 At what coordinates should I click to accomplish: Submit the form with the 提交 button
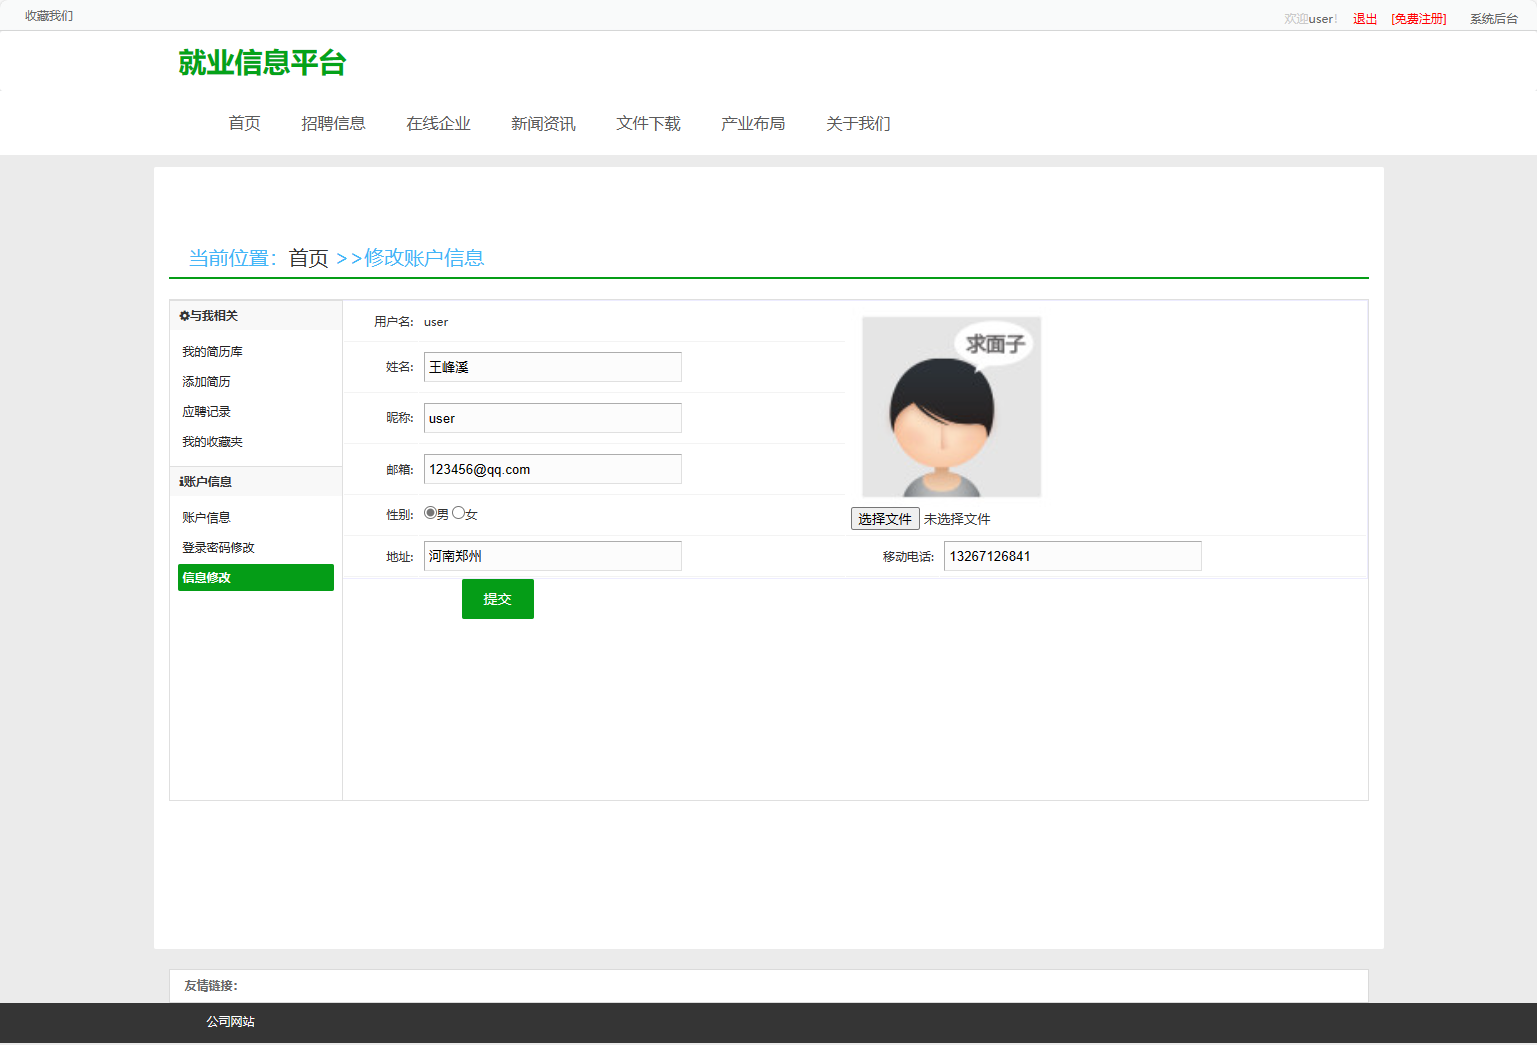click(497, 598)
